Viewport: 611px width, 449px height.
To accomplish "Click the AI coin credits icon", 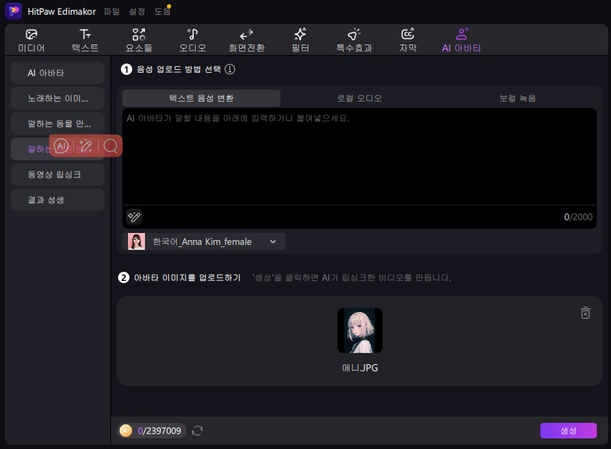I will (x=126, y=431).
